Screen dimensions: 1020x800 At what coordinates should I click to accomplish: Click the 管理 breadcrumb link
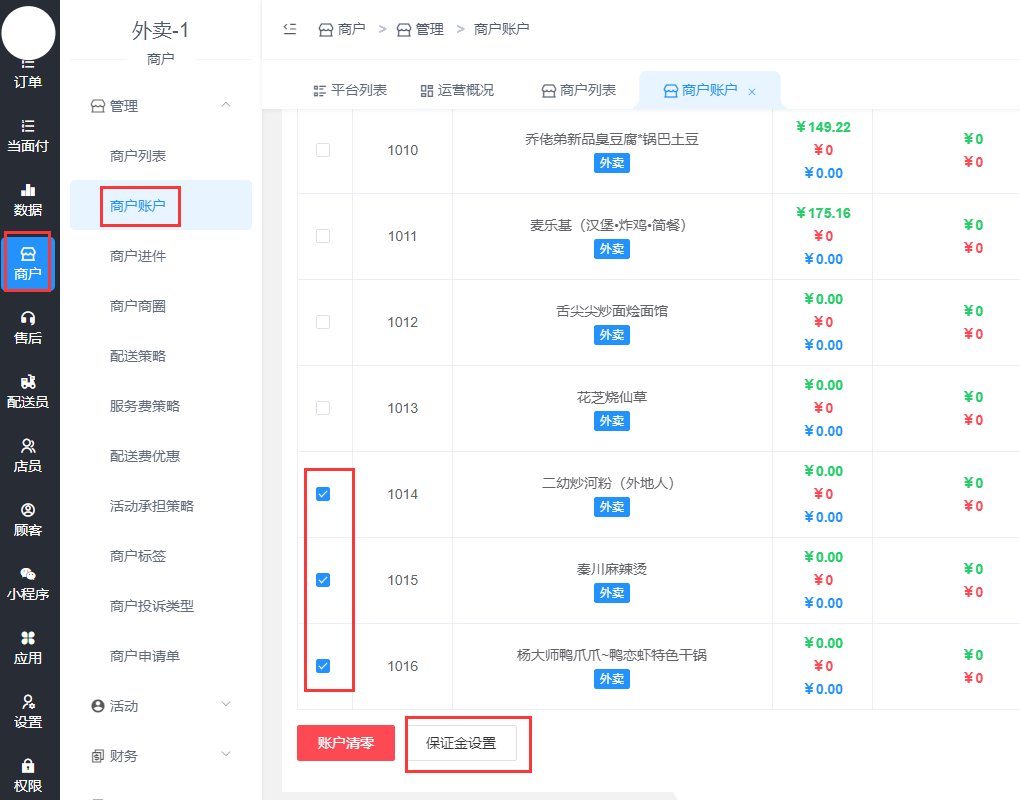pos(420,29)
